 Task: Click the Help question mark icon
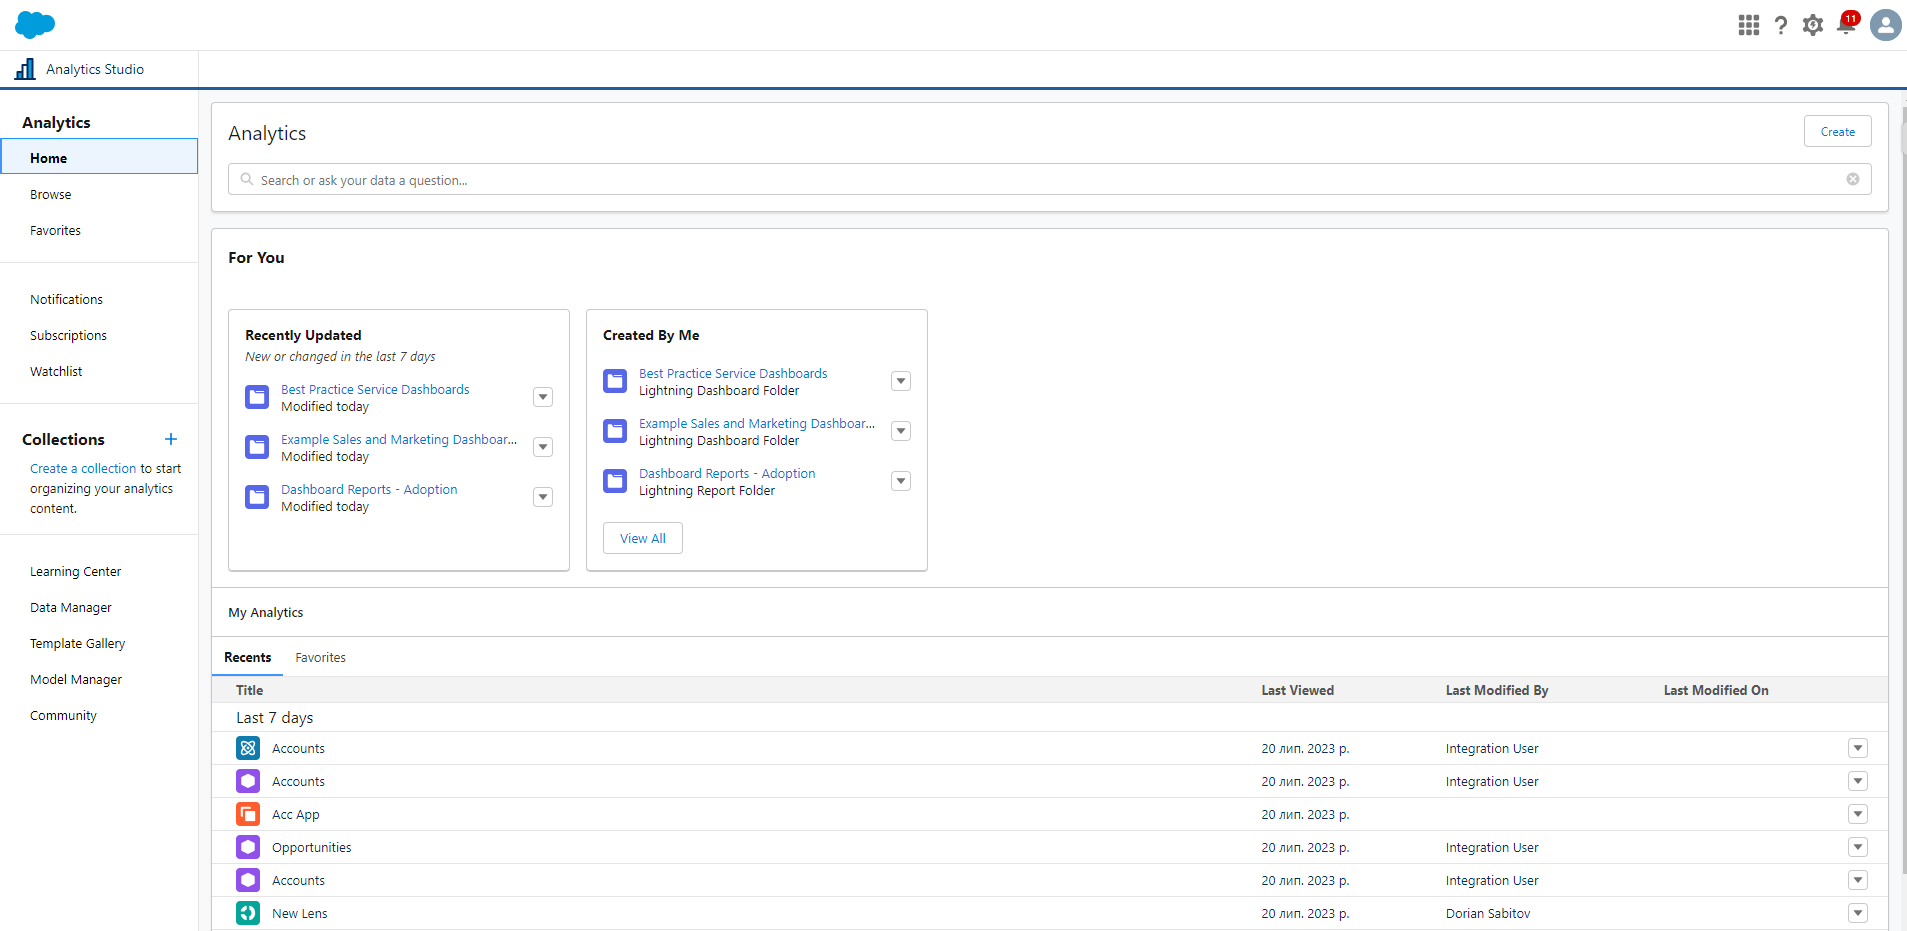(x=1780, y=25)
